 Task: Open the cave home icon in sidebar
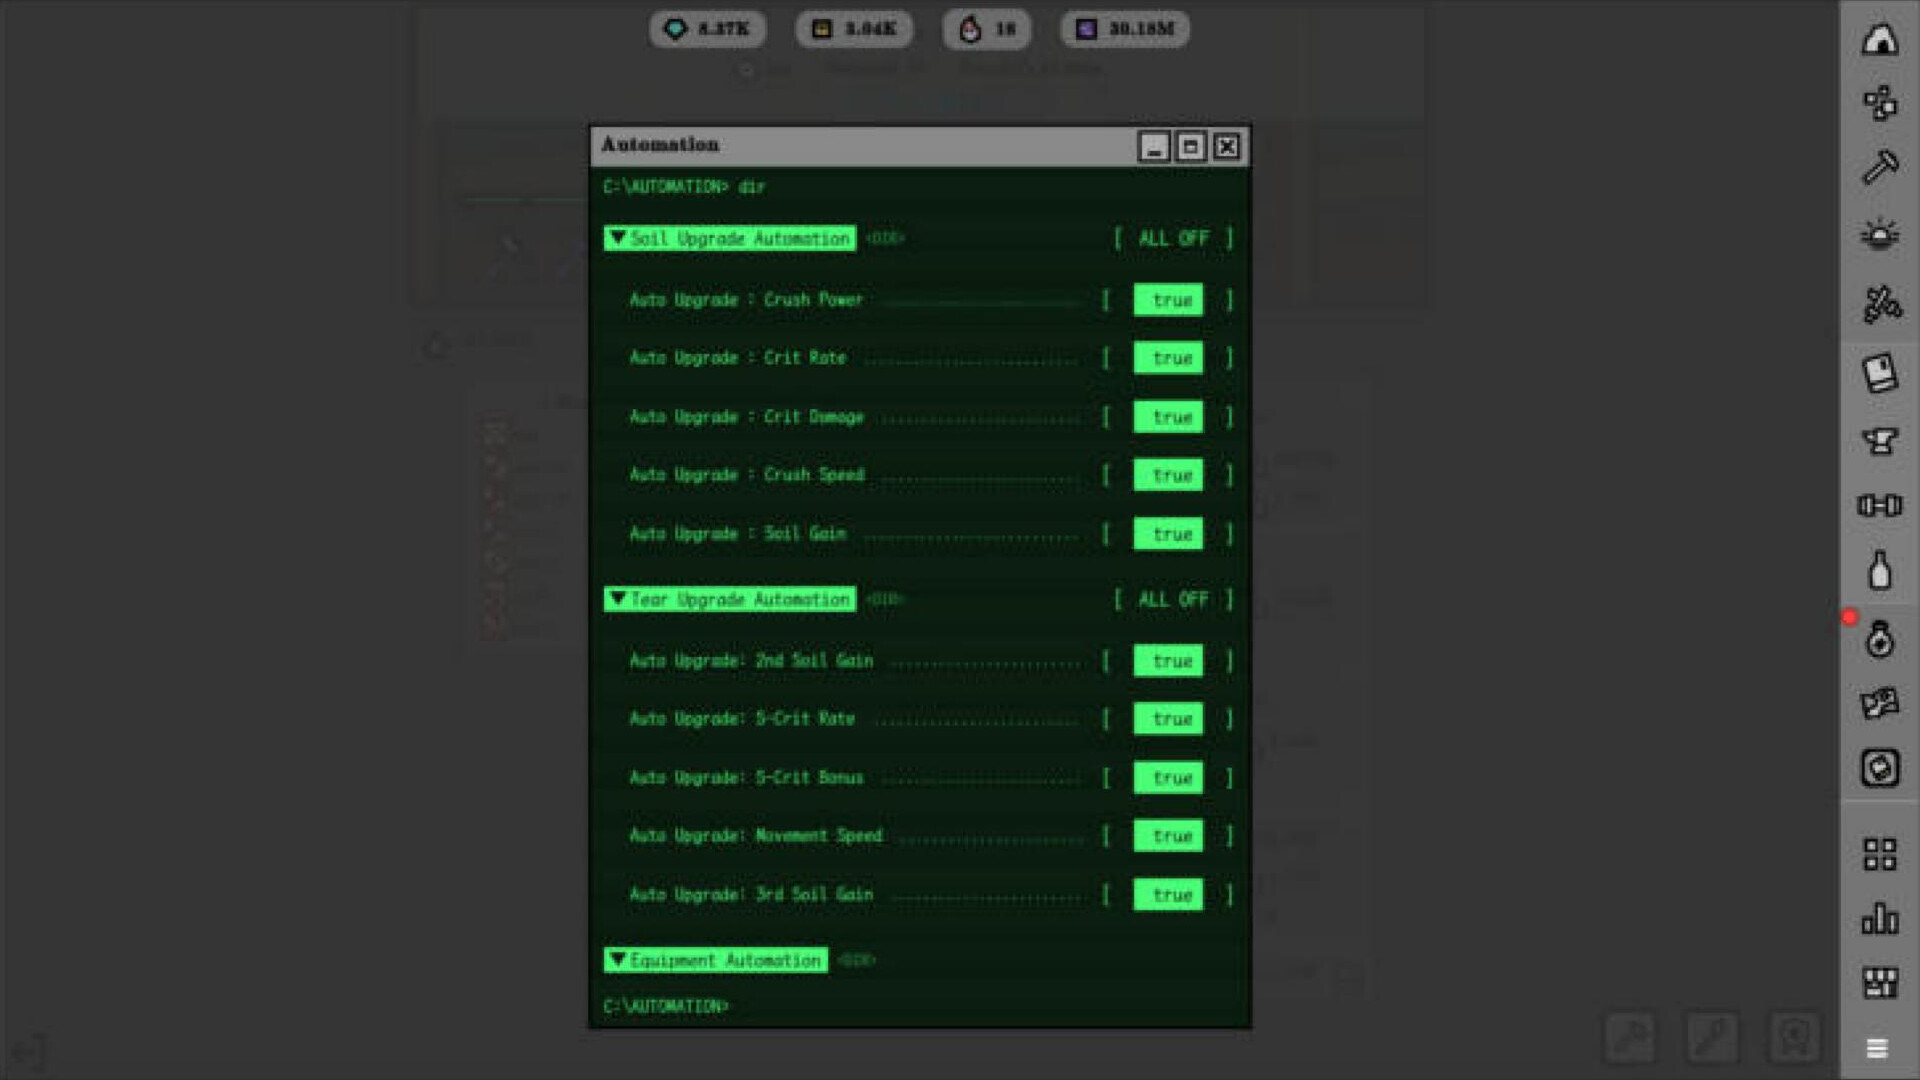[x=1880, y=39]
